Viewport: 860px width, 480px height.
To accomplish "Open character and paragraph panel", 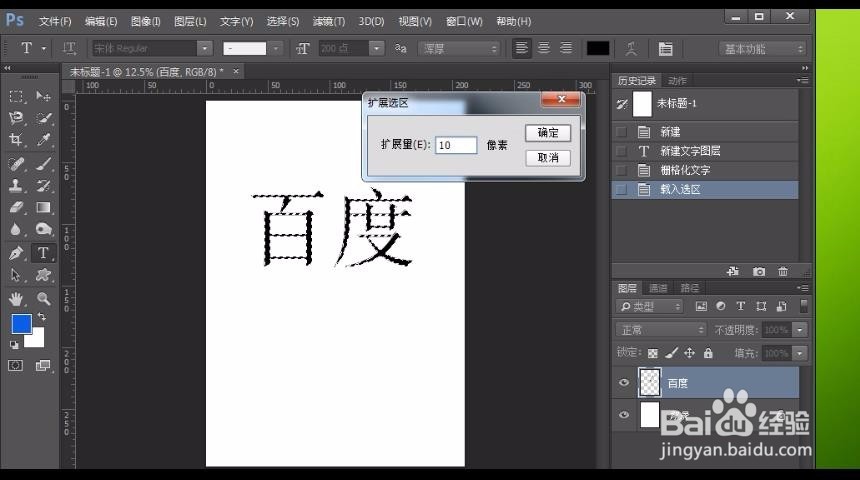I will pos(665,49).
